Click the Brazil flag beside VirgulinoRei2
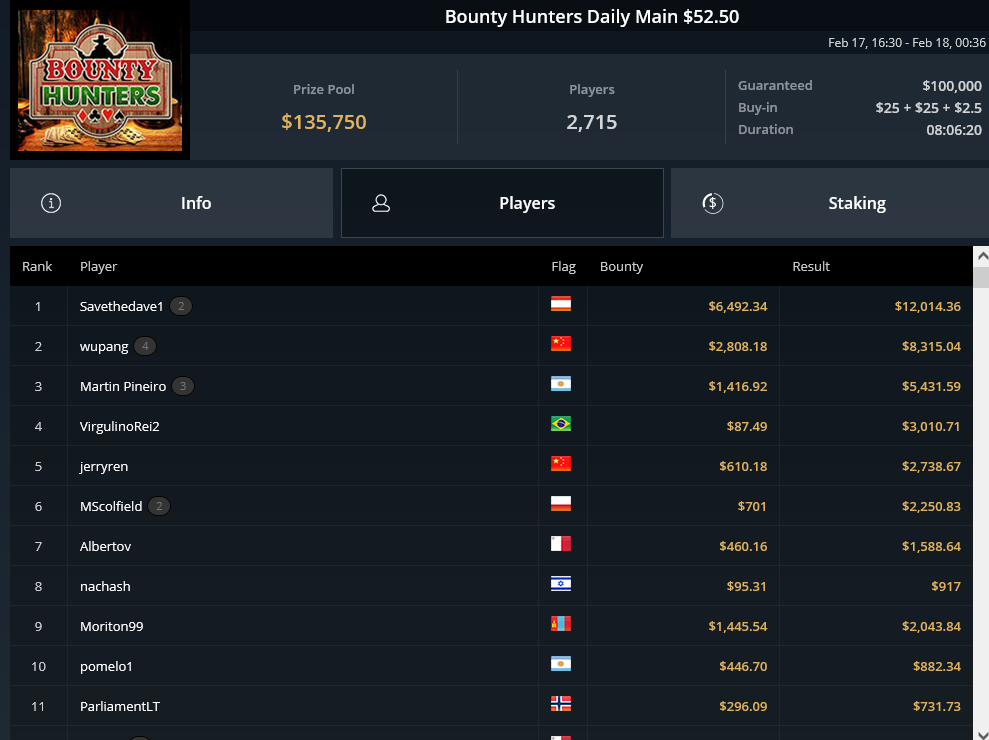Screen dimensions: 989x740 point(561,424)
